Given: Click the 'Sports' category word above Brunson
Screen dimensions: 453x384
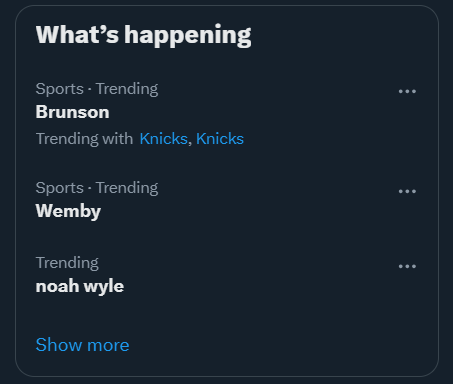Looking at the screenshot, I should point(59,89).
